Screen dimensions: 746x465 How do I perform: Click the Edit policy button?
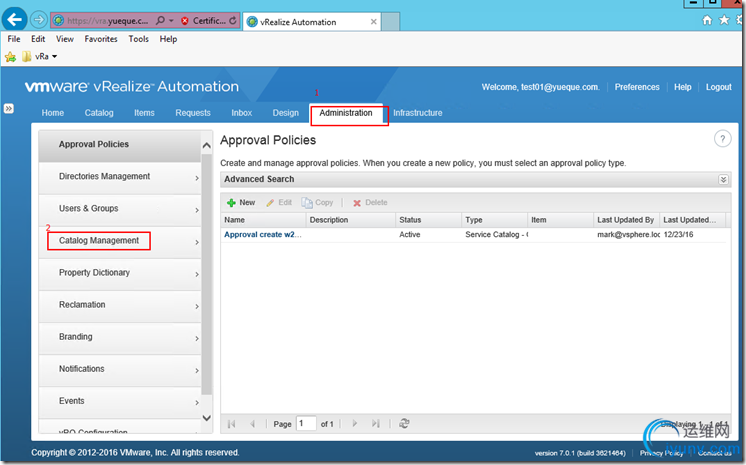(279, 203)
